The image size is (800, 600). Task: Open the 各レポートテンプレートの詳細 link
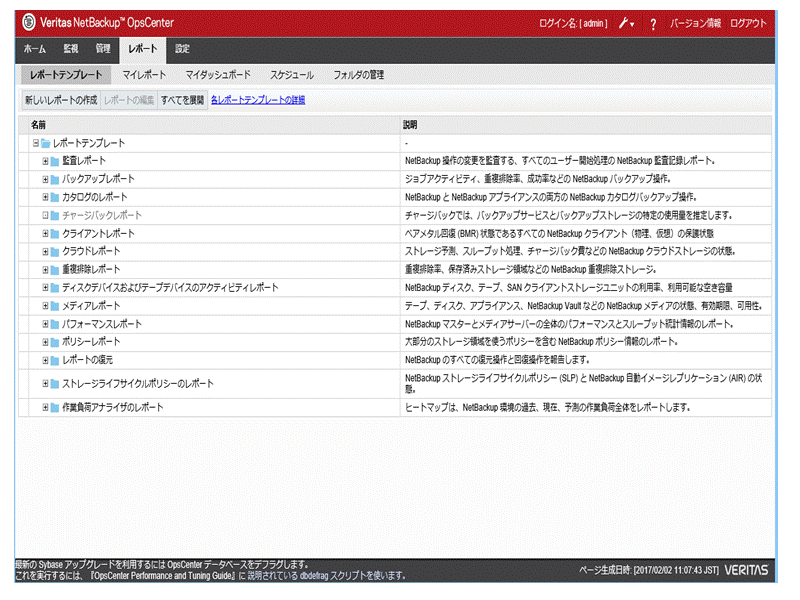tap(258, 100)
